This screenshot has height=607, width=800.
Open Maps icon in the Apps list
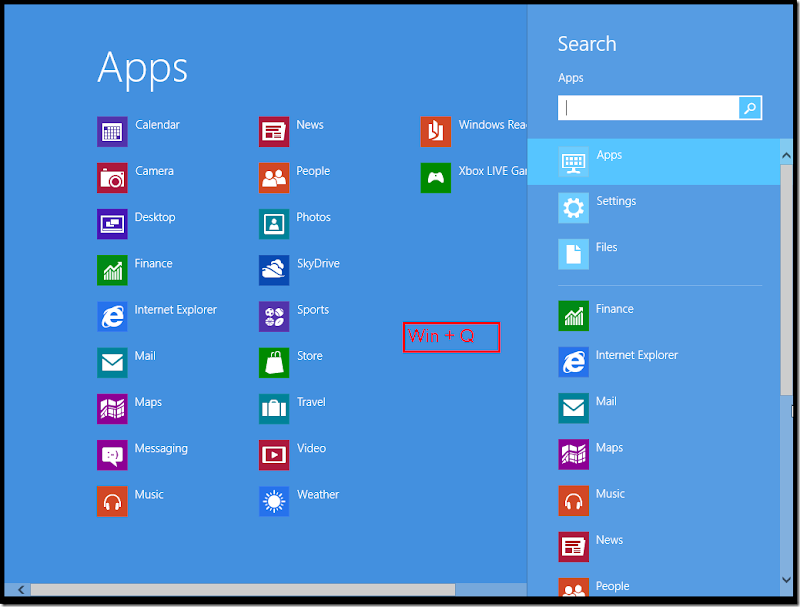(x=112, y=409)
